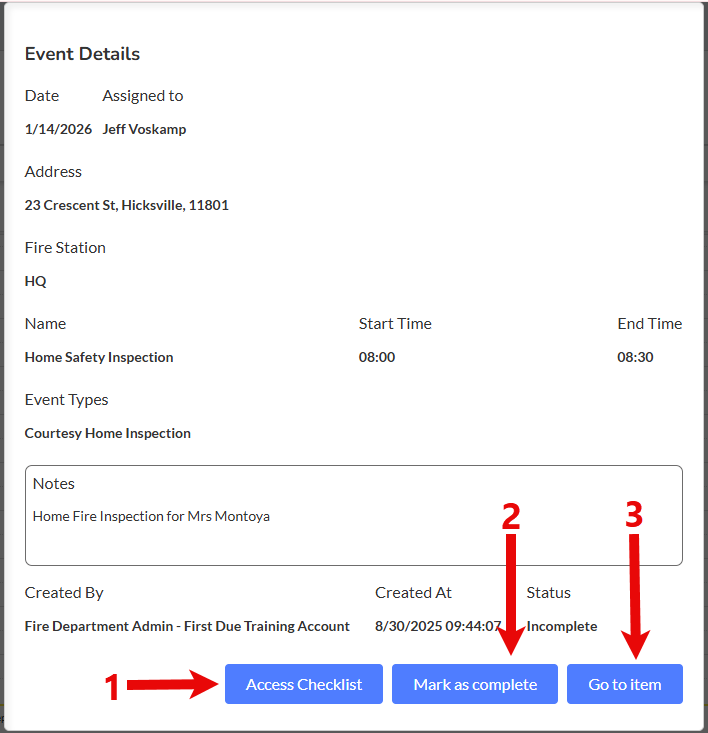Click the Assigned to label

click(x=143, y=96)
